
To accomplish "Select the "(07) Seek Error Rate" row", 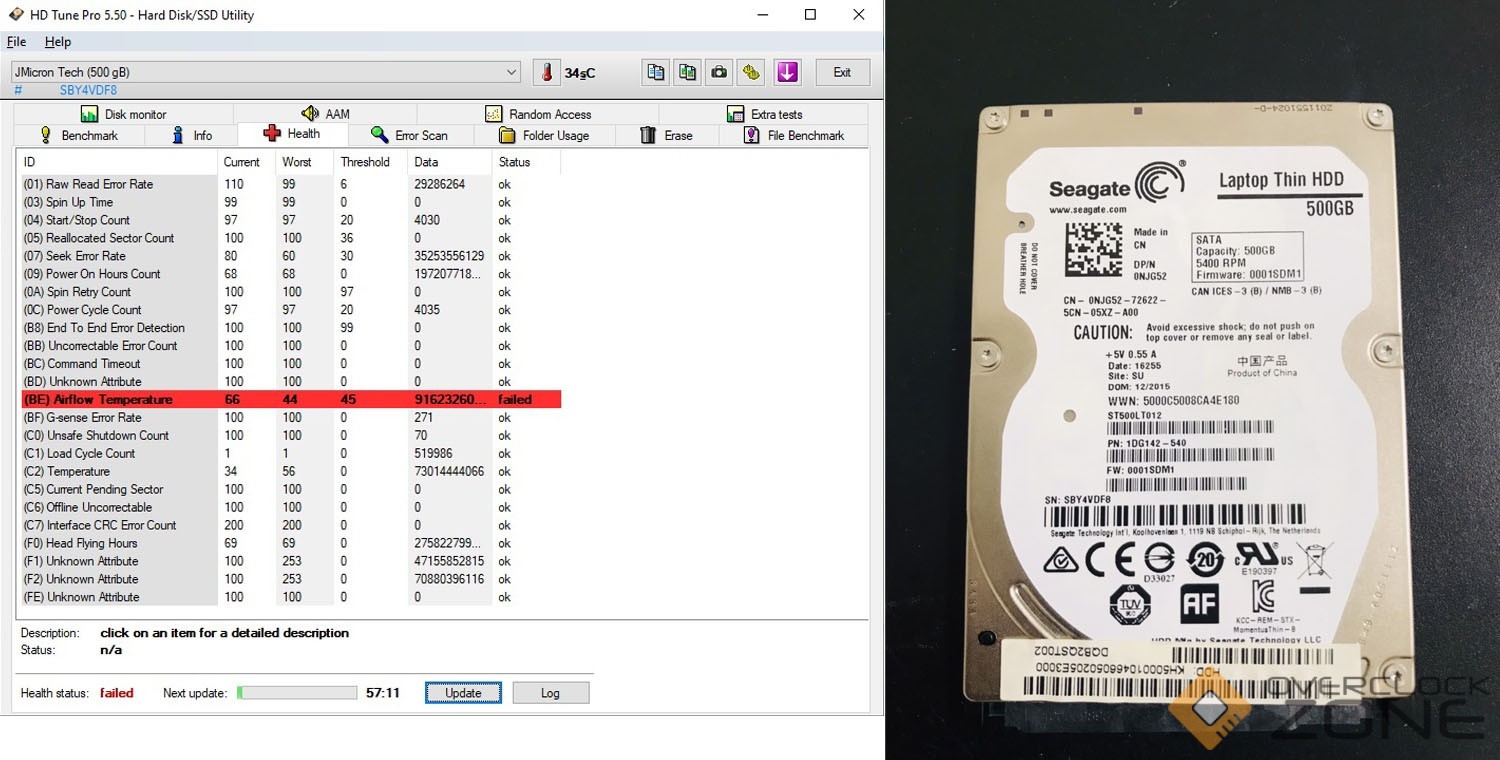I will pyautogui.click(x=290, y=256).
